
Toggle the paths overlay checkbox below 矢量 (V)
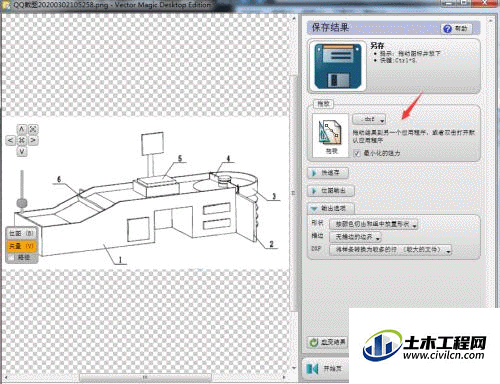tap(12, 257)
